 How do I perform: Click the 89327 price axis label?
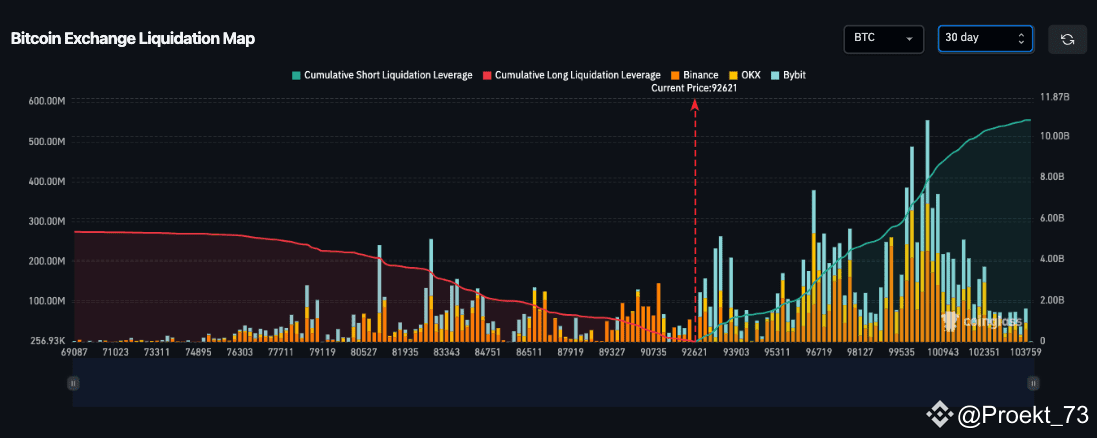[x=611, y=353]
